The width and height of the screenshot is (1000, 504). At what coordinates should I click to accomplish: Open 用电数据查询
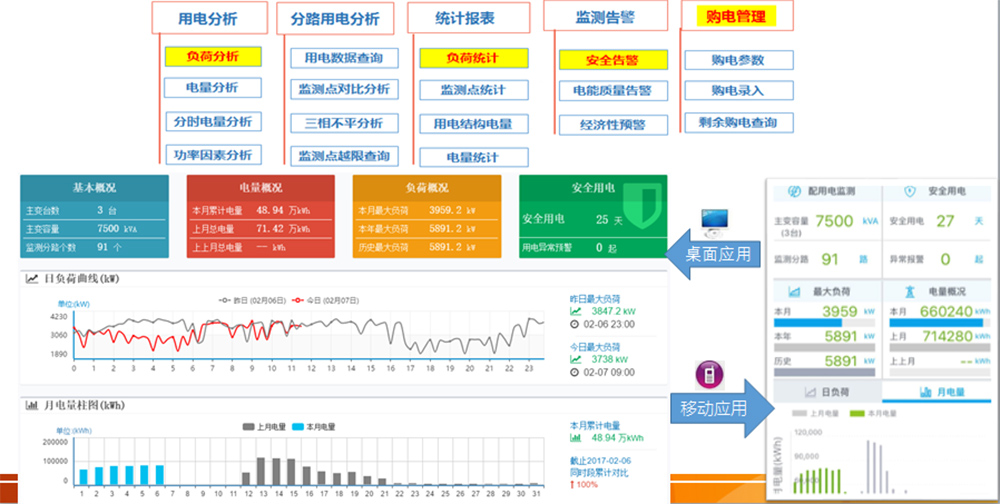coord(344,58)
